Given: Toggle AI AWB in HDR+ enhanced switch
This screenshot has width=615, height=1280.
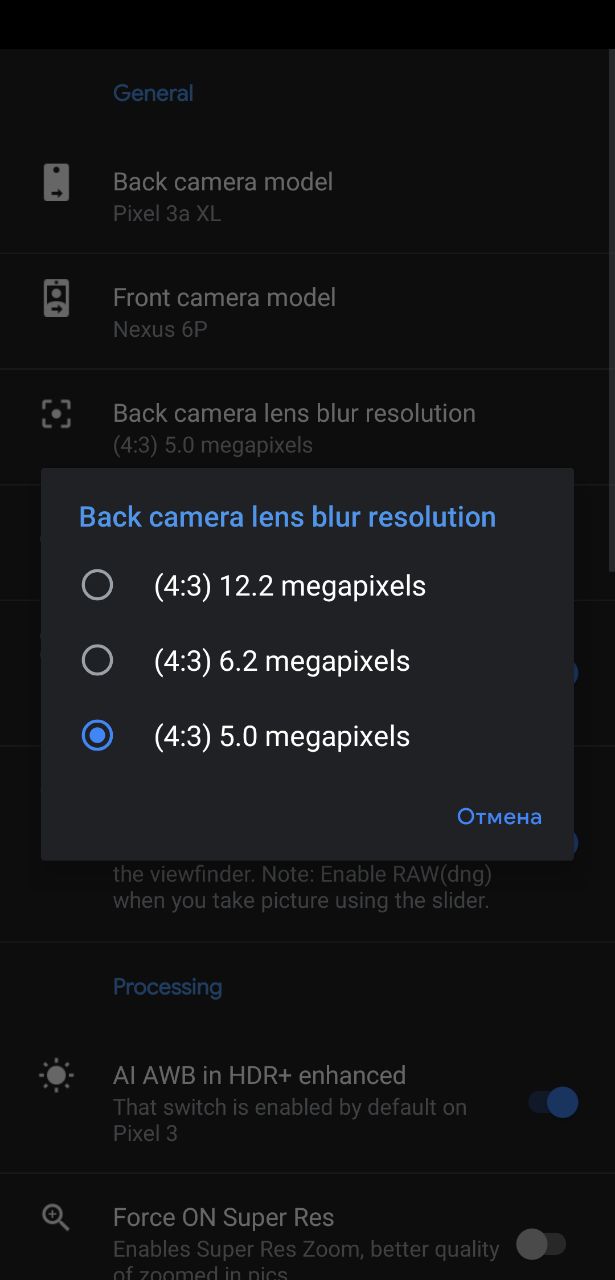Looking at the screenshot, I should point(553,1103).
